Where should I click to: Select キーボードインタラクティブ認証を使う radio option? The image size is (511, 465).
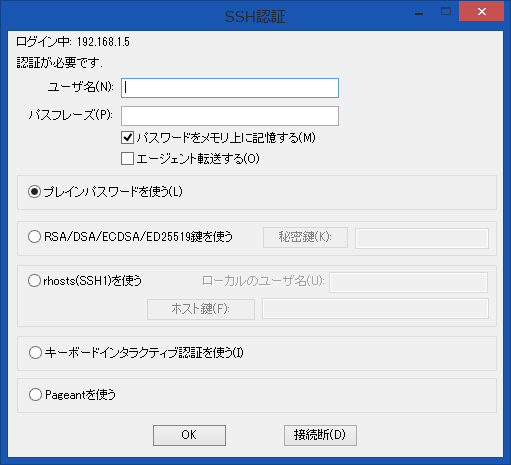tap(35, 353)
